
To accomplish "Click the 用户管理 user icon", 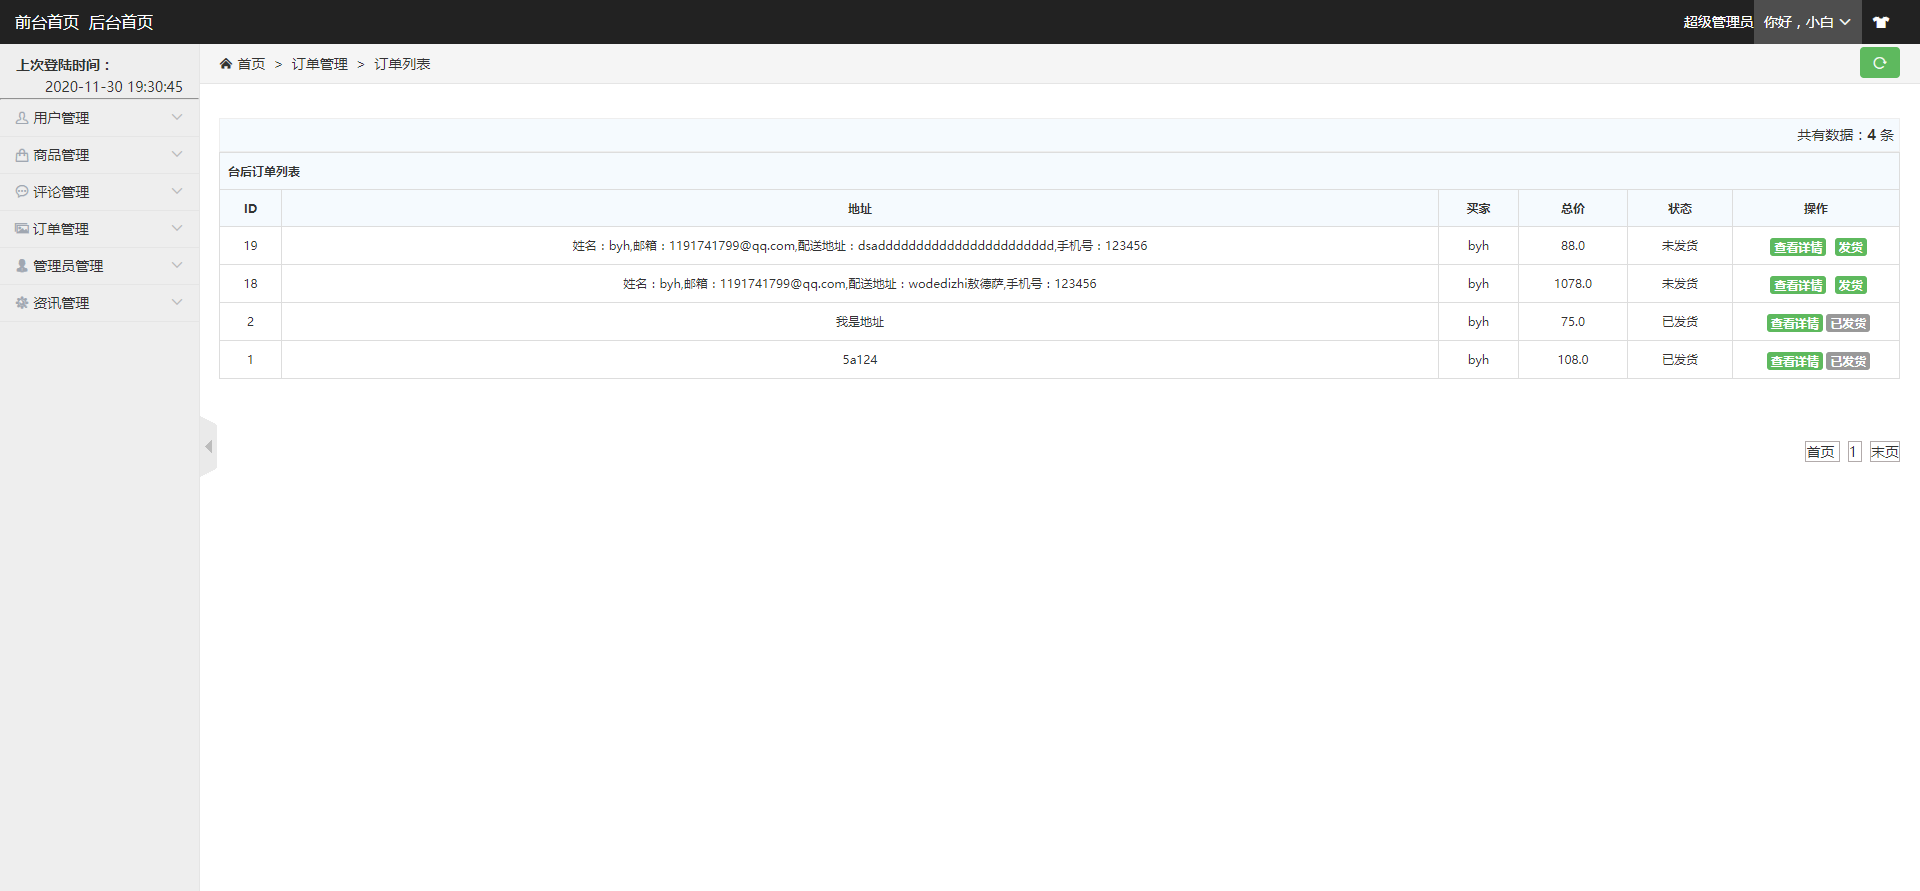I will [x=22, y=118].
